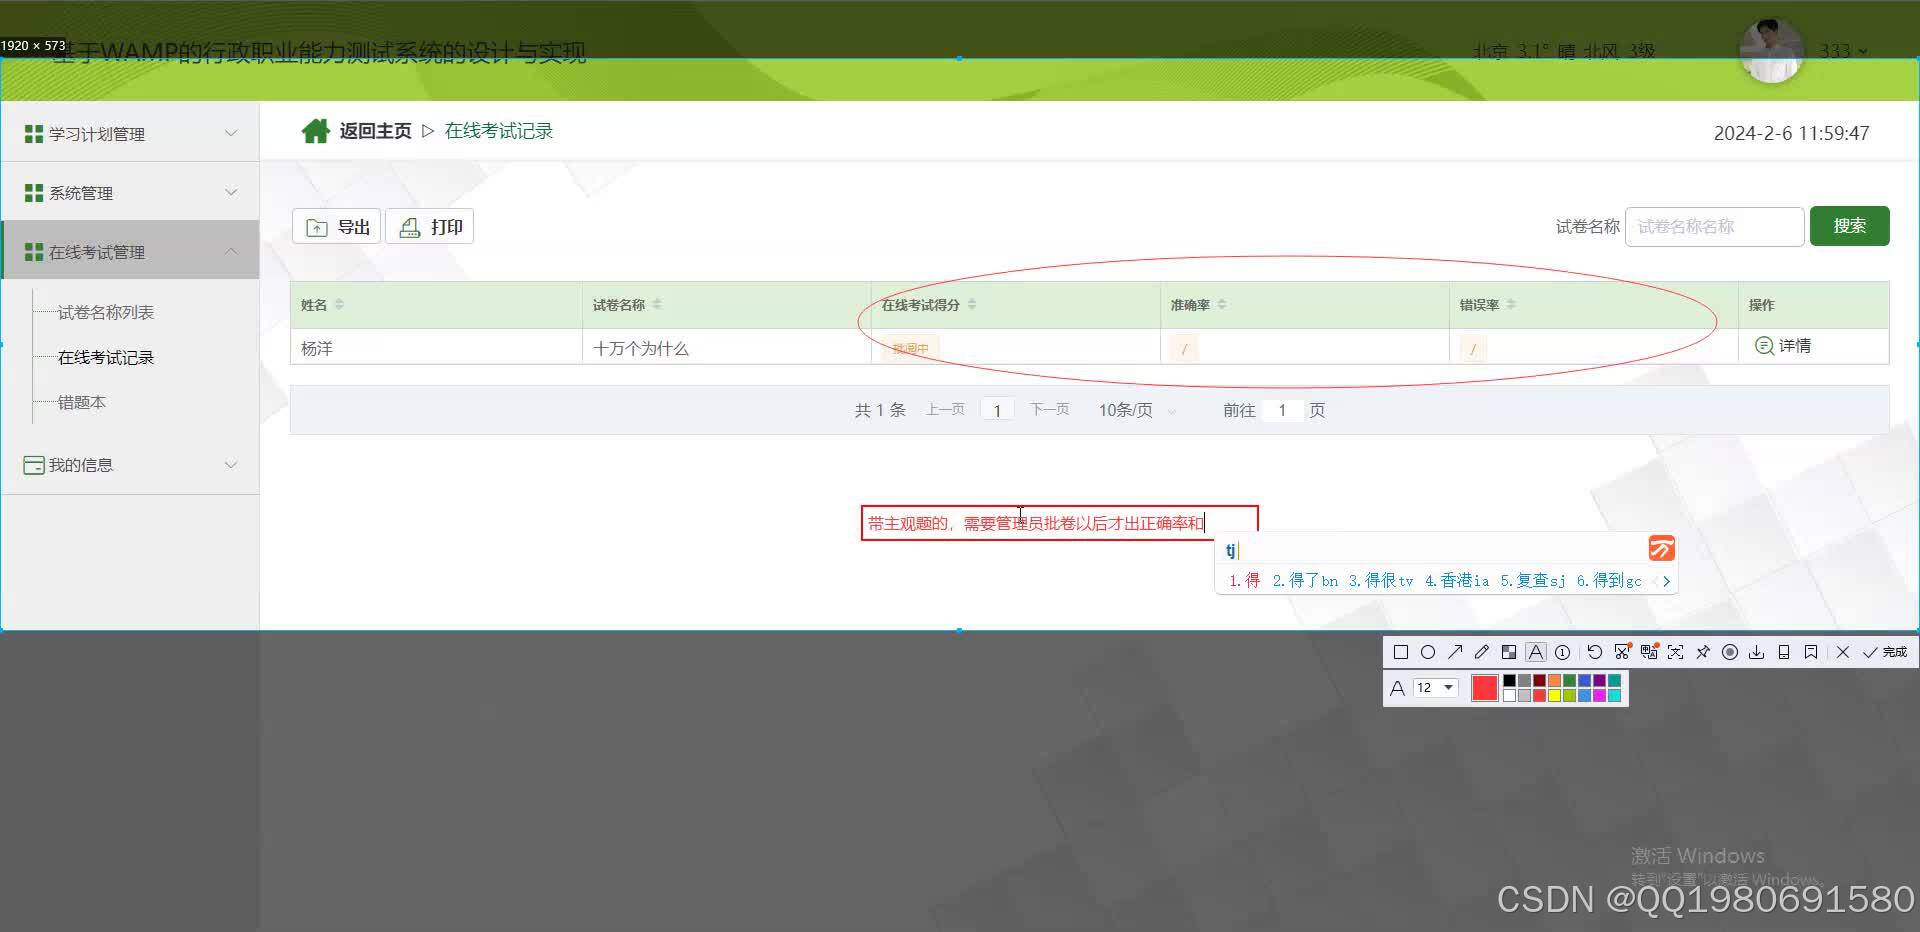The image size is (1920, 932).
Task: Click the green 搜索 button
Action: [x=1849, y=226]
